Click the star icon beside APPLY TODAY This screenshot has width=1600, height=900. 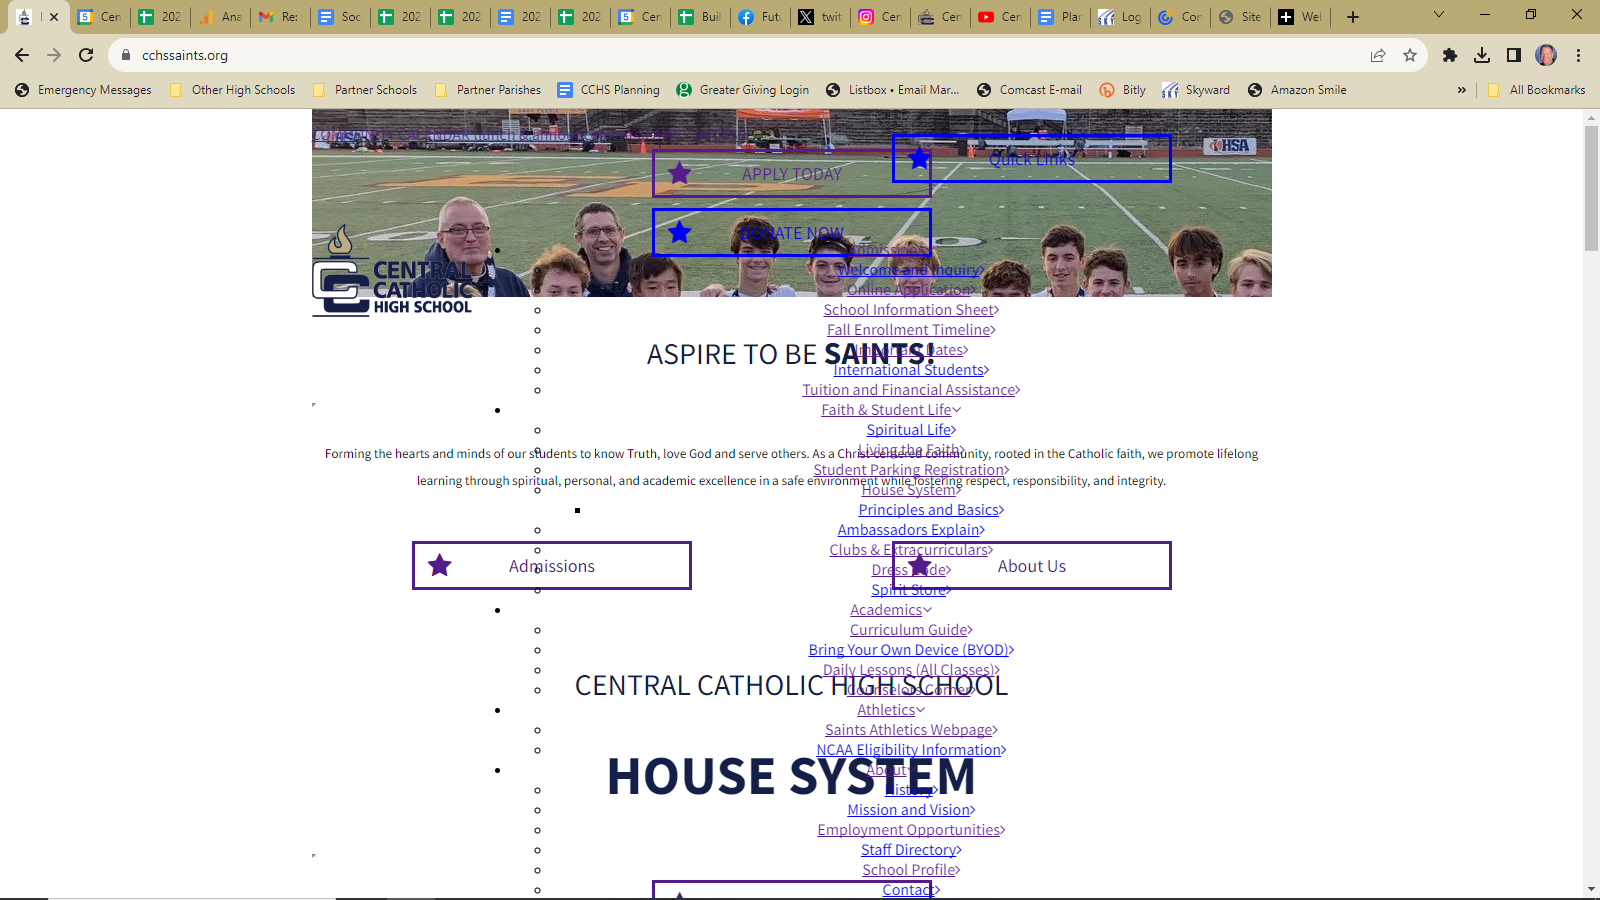coord(681,173)
